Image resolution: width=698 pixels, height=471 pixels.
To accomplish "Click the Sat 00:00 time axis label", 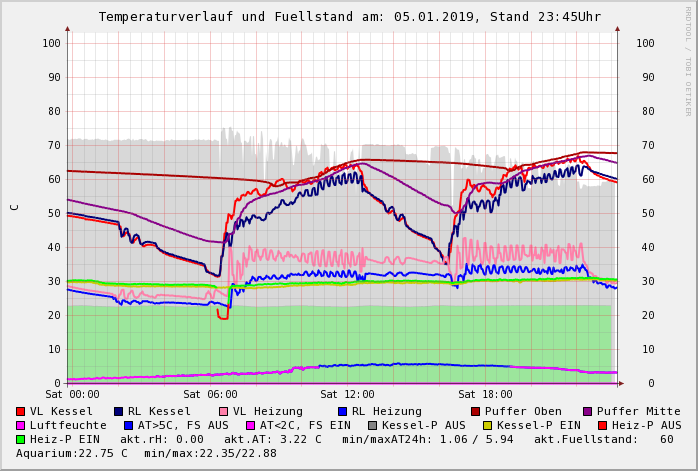I will pos(72,395).
